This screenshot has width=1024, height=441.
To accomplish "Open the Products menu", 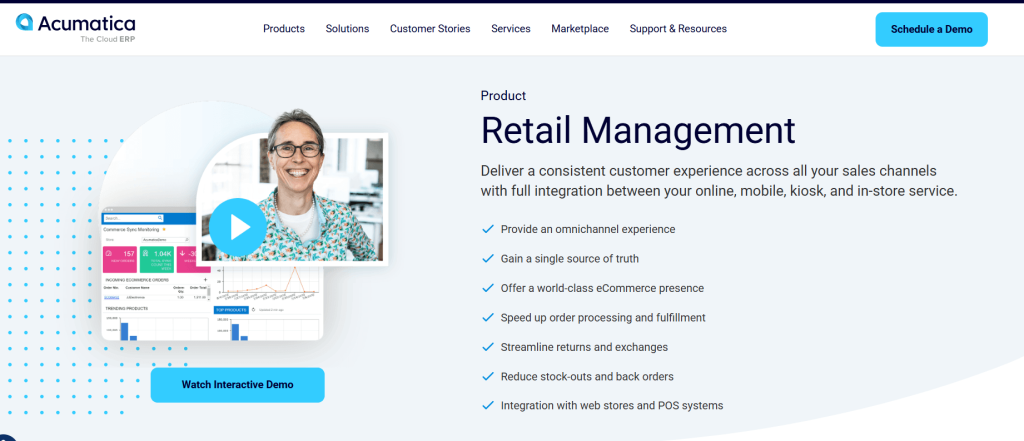I will [284, 29].
